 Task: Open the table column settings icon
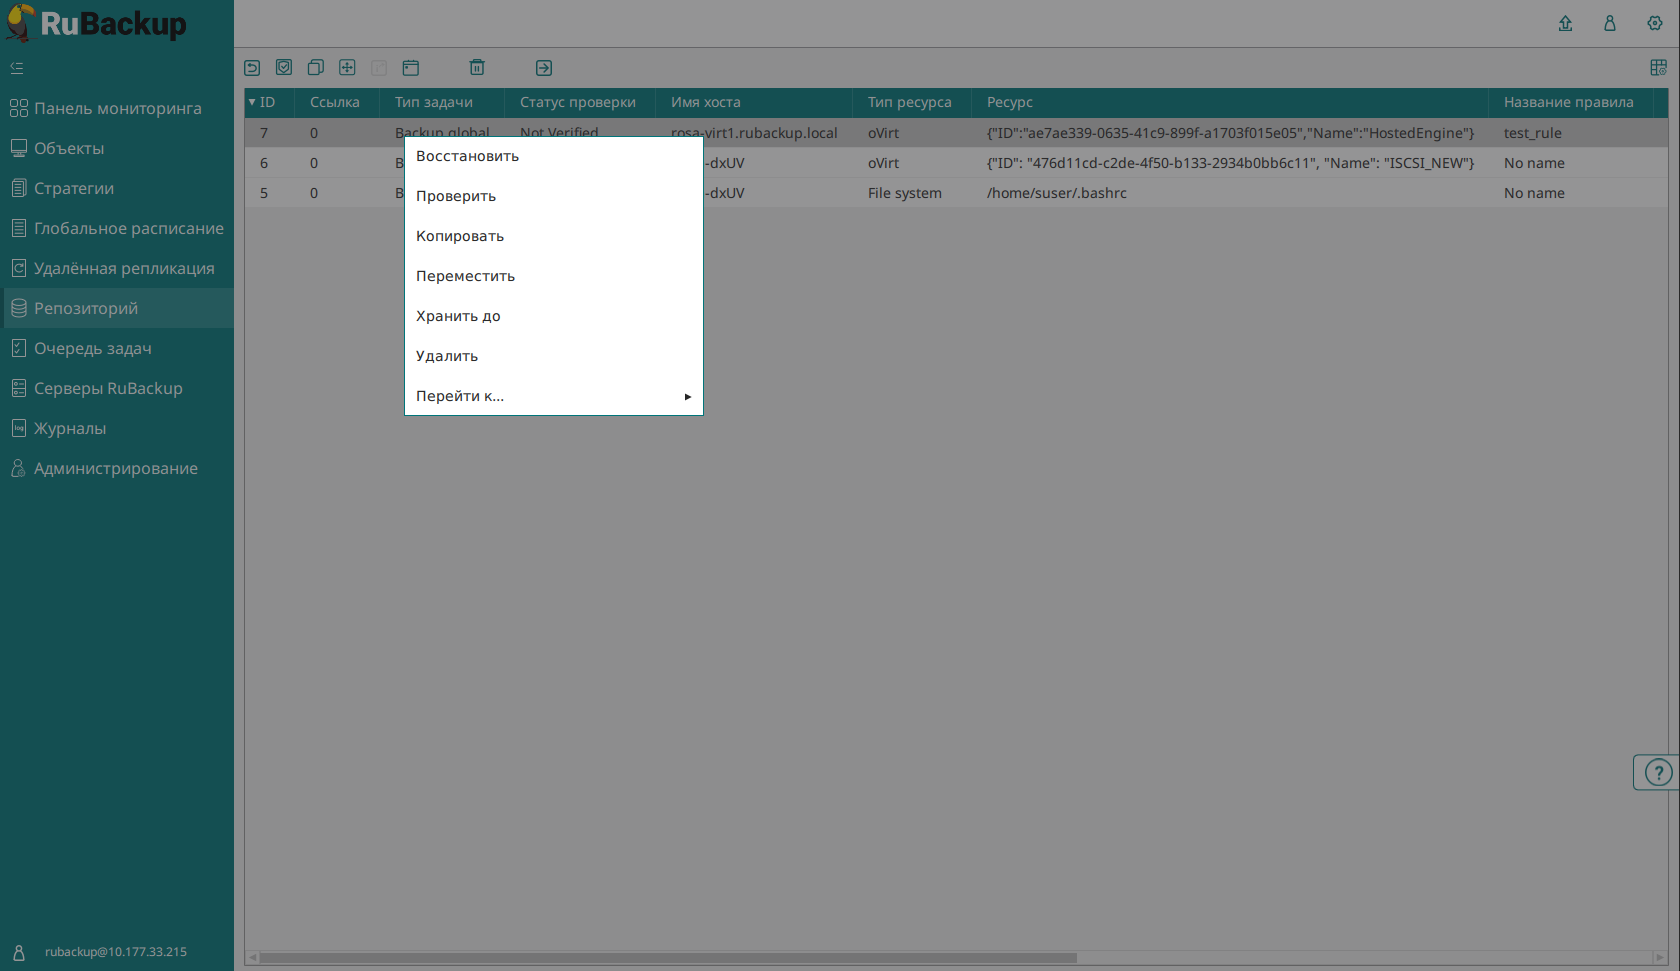[x=1658, y=68]
